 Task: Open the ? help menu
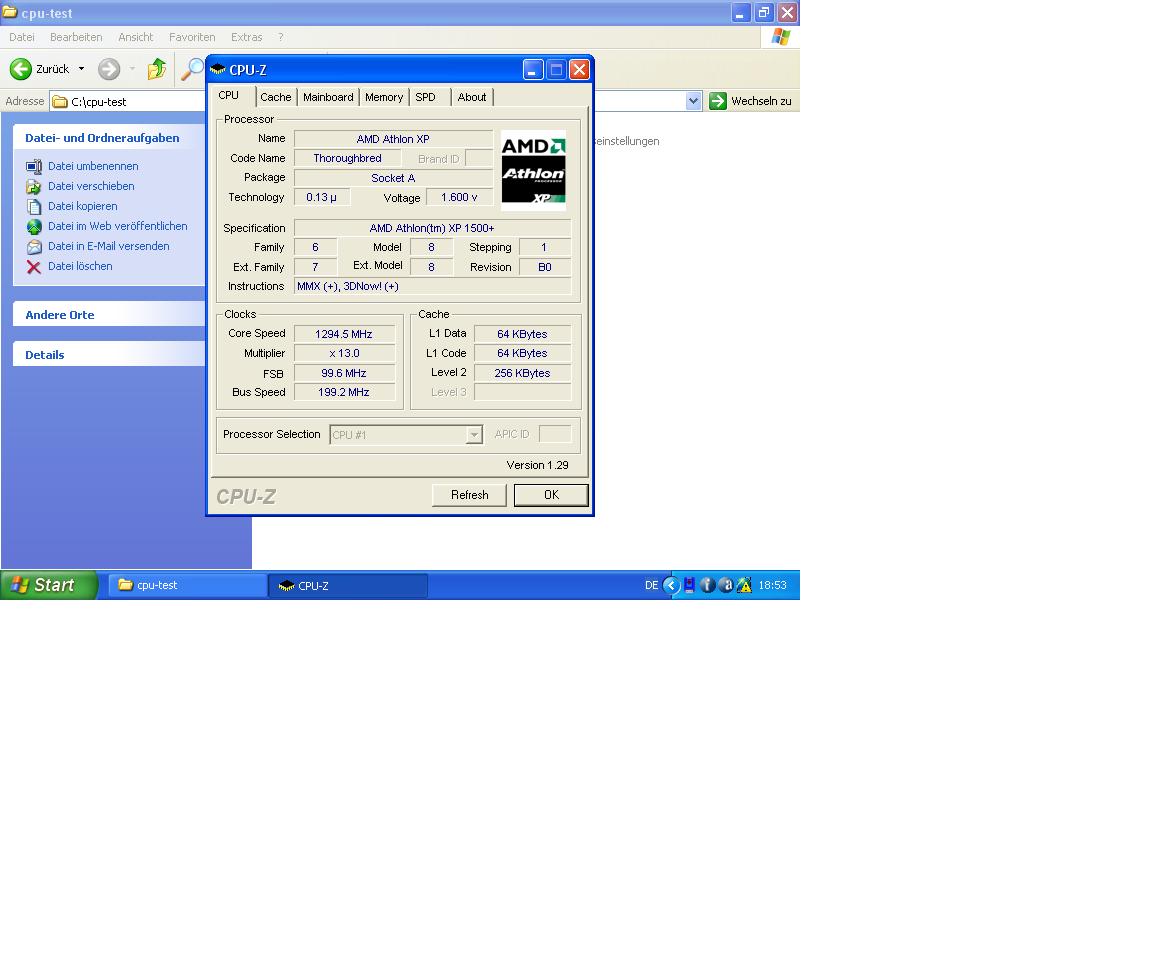[x=280, y=37]
